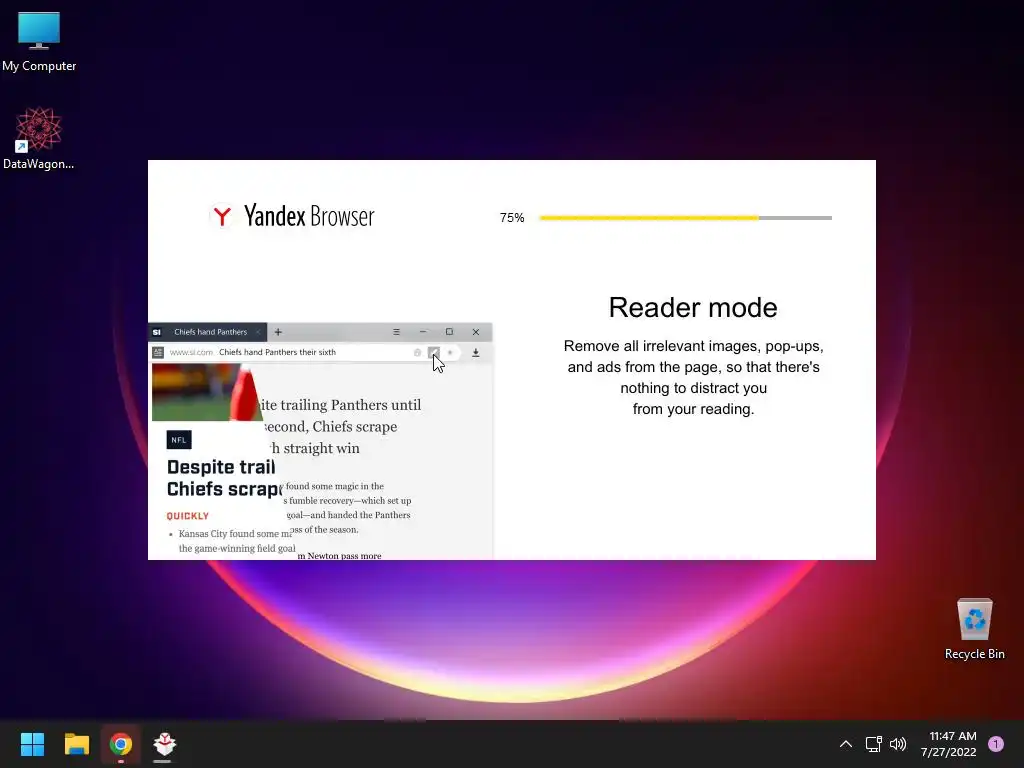Open the notification badge in the tray
1024x768 pixels.
995,744
